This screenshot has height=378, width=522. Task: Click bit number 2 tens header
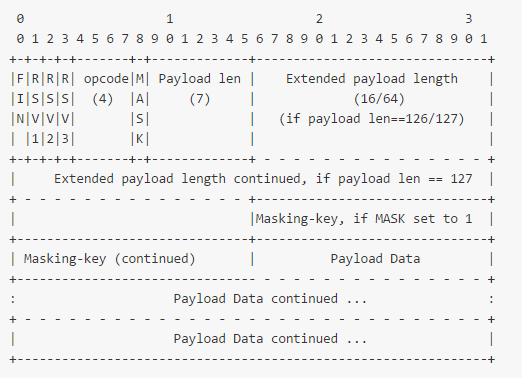click(x=319, y=19)
